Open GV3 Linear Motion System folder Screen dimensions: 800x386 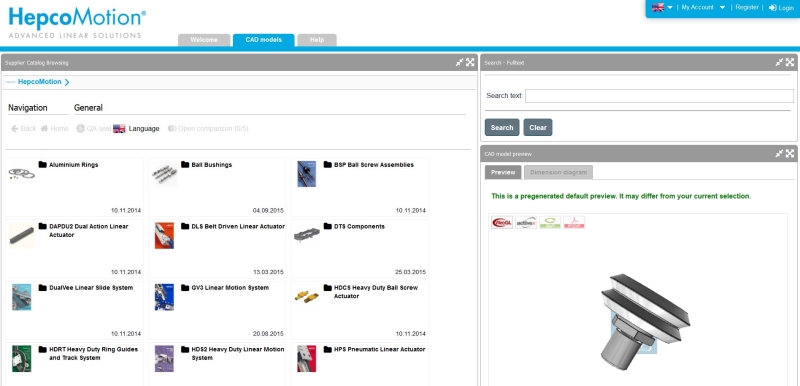230,288
